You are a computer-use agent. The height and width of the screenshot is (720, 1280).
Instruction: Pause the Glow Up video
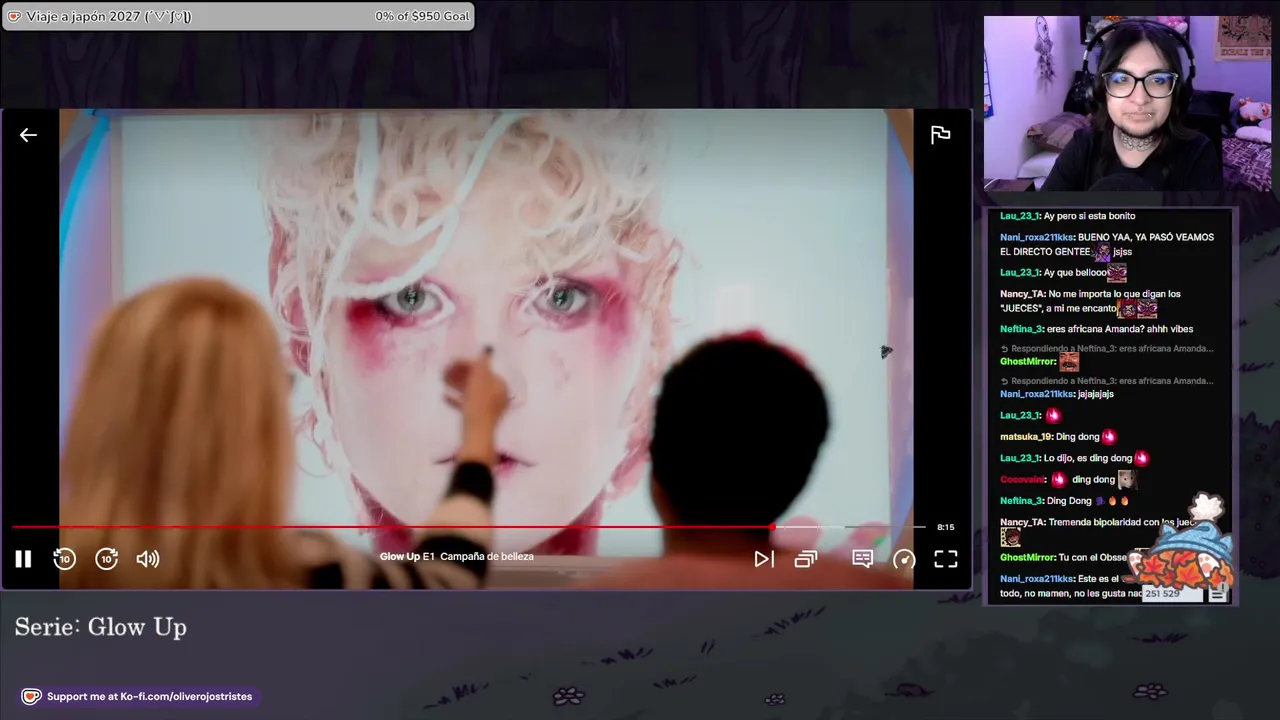[23, 559]
